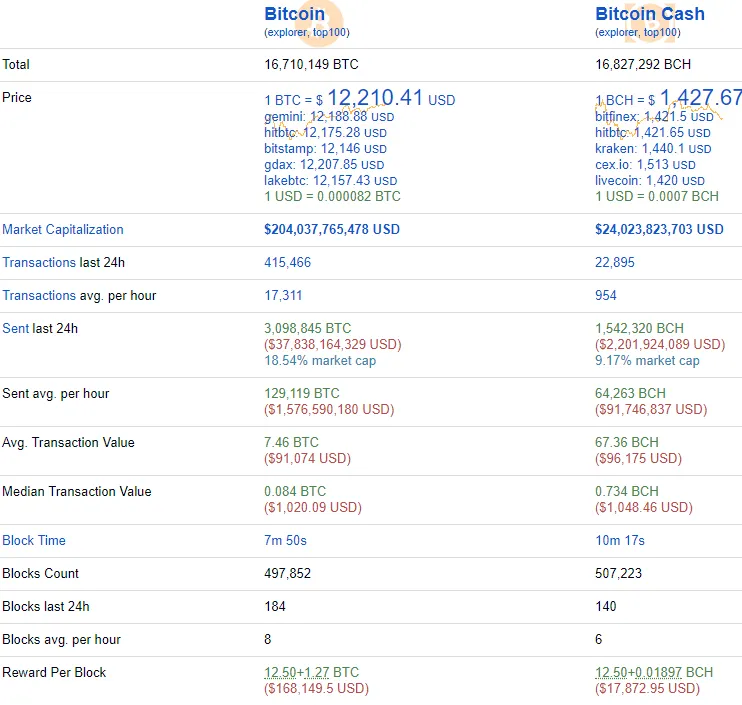Click the 0.734 BCH median transaction value
Image resolution: width=742 pixels, height=705 pixels.
627,492
